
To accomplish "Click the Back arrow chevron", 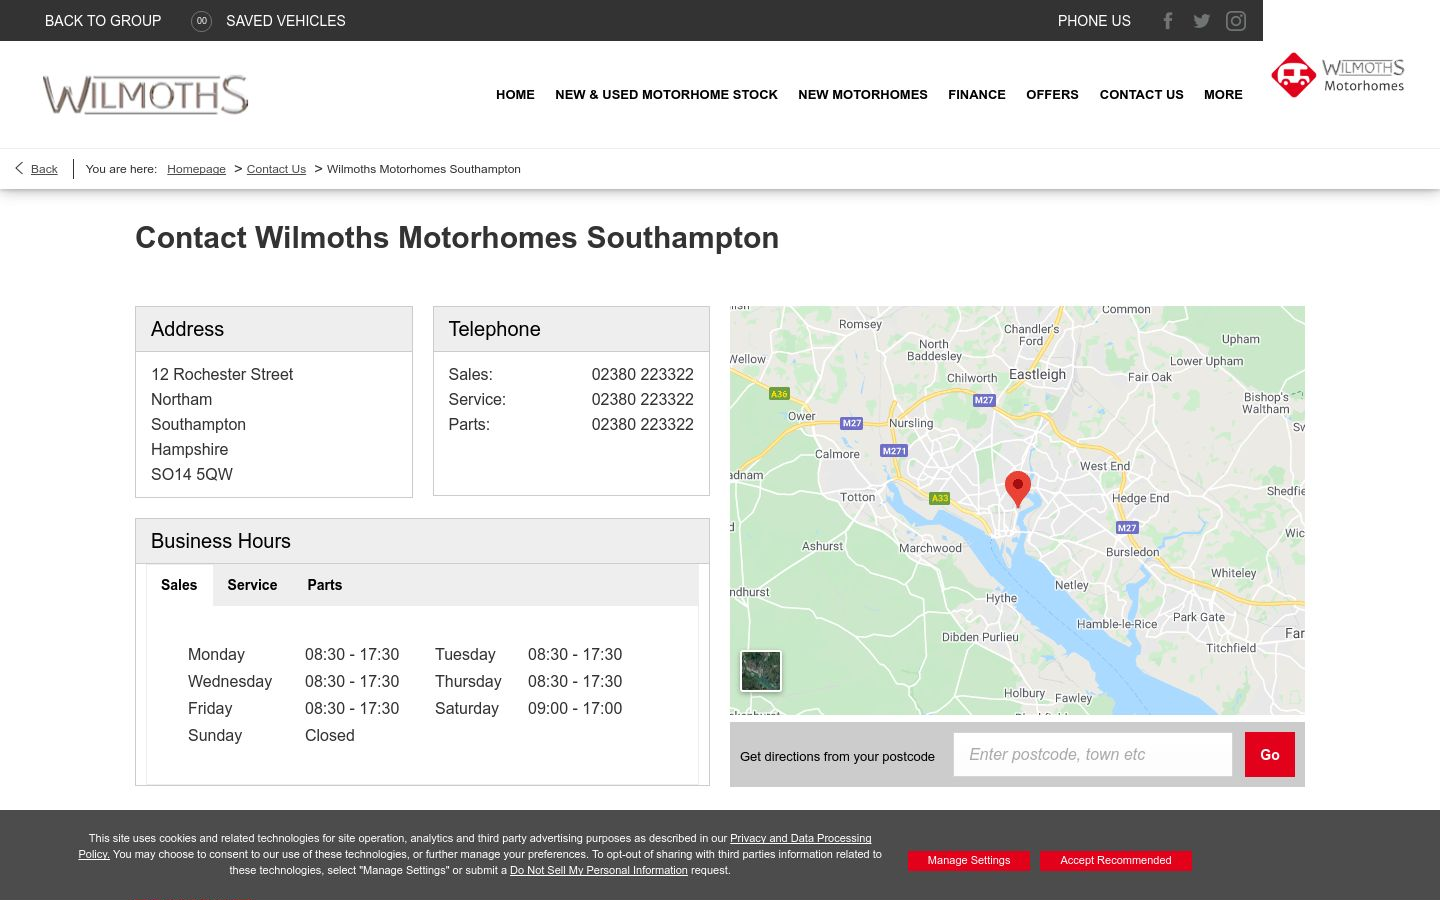I will (19, 168).
